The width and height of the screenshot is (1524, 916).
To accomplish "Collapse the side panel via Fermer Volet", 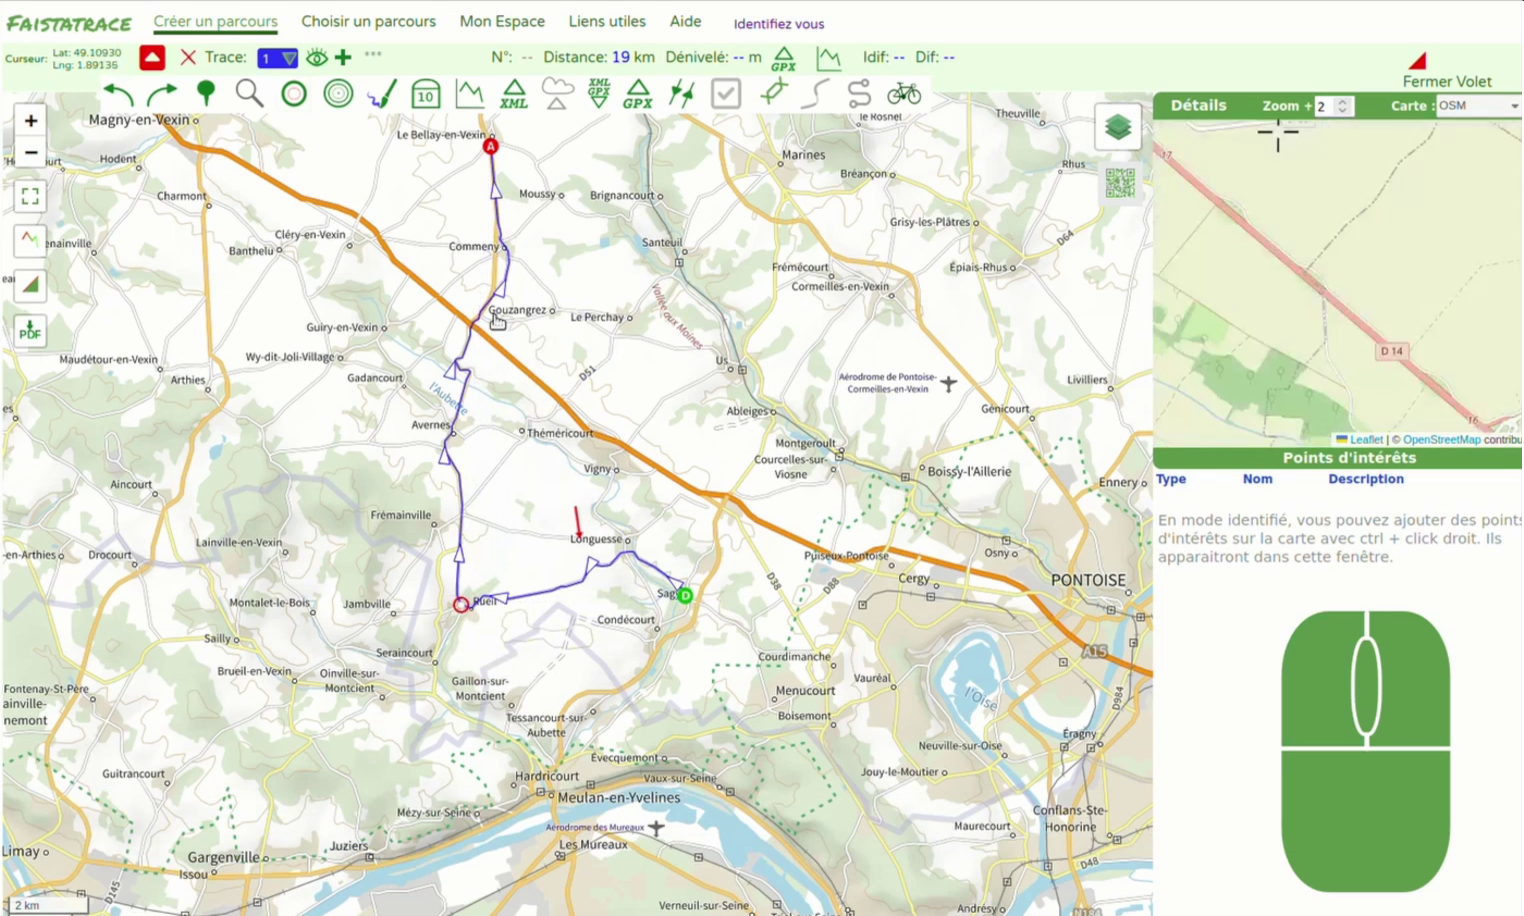I will pos(1446,81).
